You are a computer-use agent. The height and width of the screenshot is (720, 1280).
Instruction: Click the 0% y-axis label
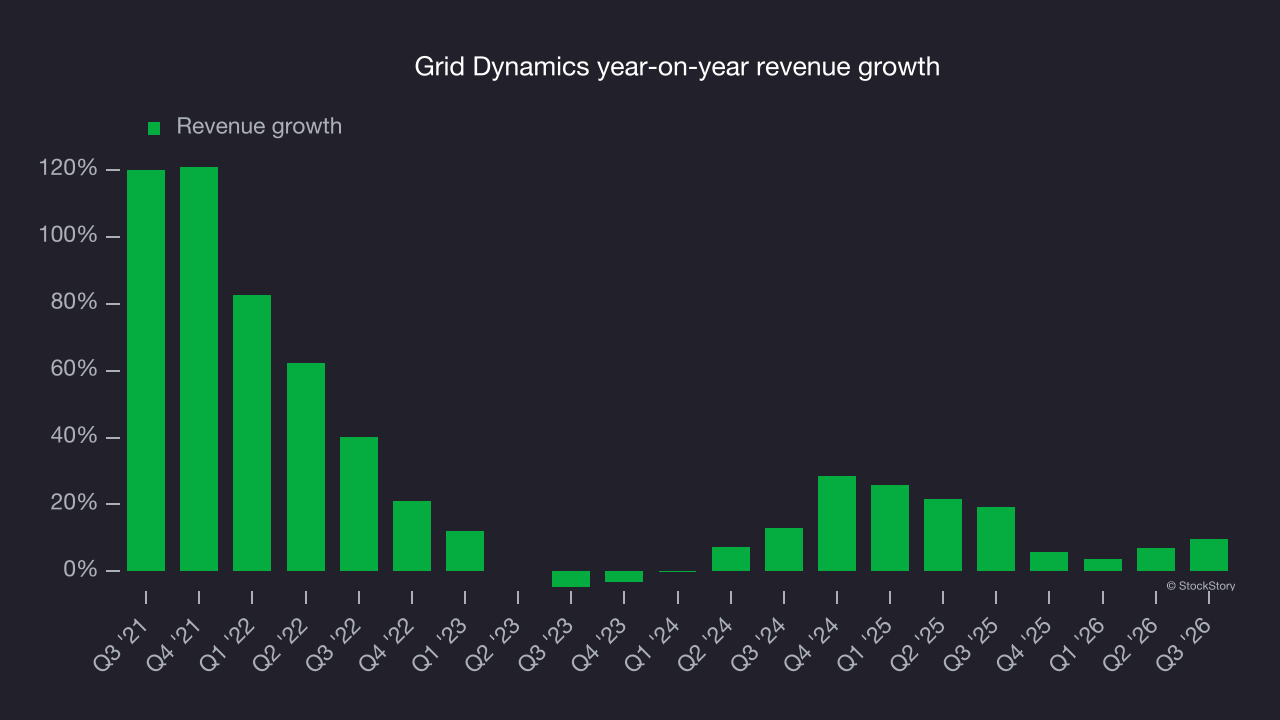(x=80, y=570)
